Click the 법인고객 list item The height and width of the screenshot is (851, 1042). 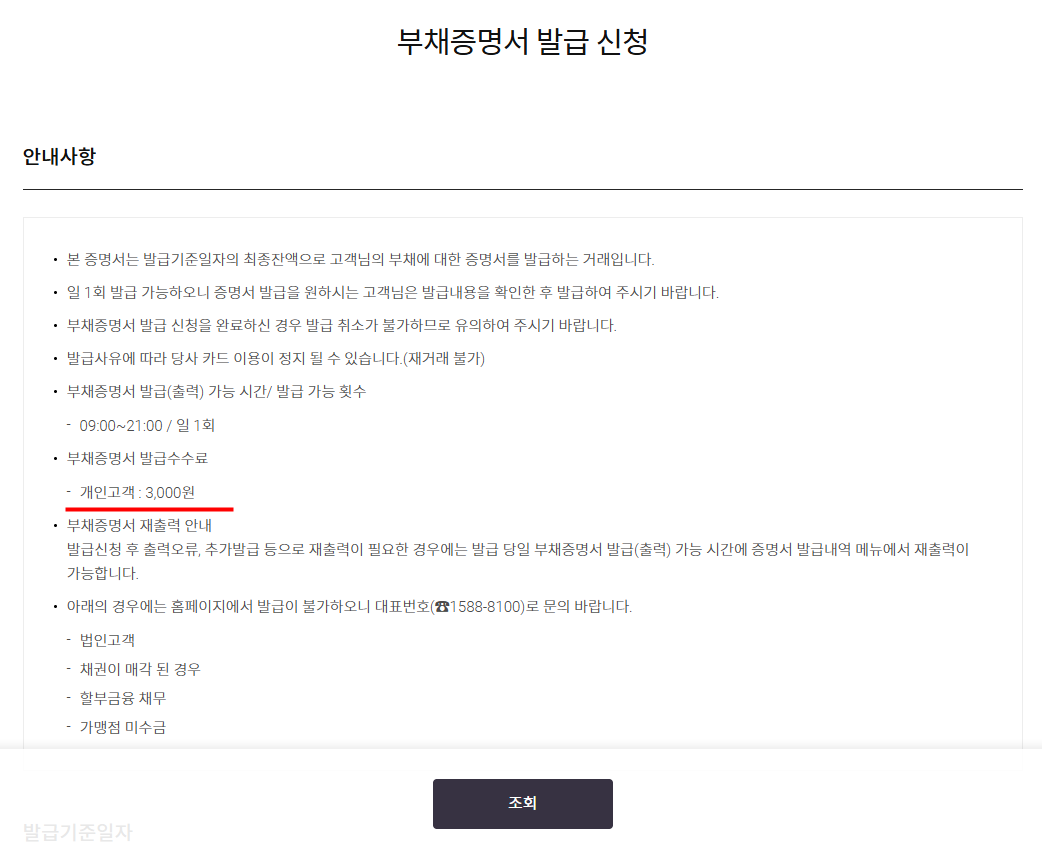[107, 640]
